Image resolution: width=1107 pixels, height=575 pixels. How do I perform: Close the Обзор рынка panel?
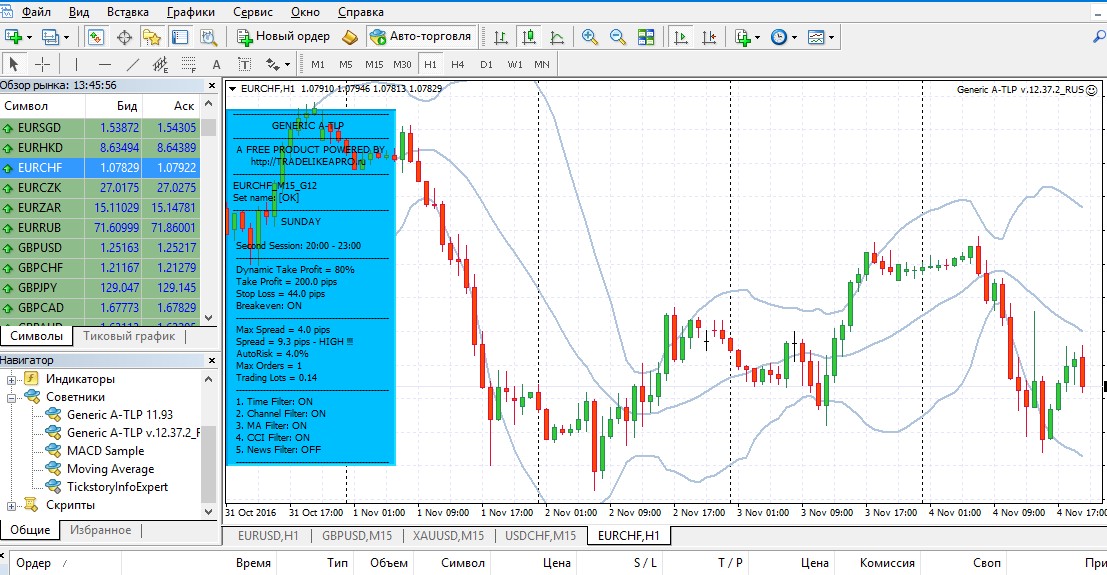[211, 85]
